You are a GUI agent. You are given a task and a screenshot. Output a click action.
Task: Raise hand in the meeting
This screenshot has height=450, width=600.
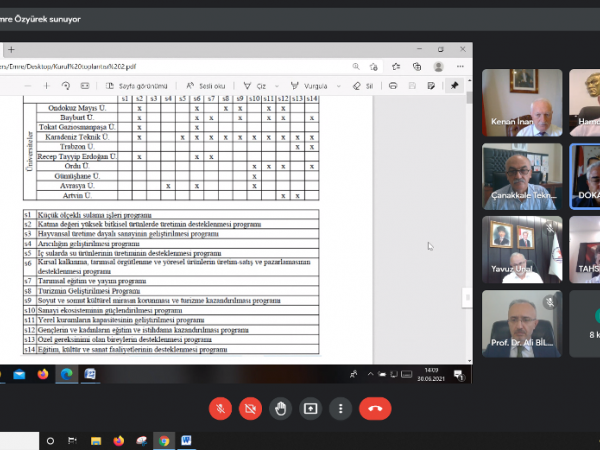pyautogui.click(x=280, y=409)
